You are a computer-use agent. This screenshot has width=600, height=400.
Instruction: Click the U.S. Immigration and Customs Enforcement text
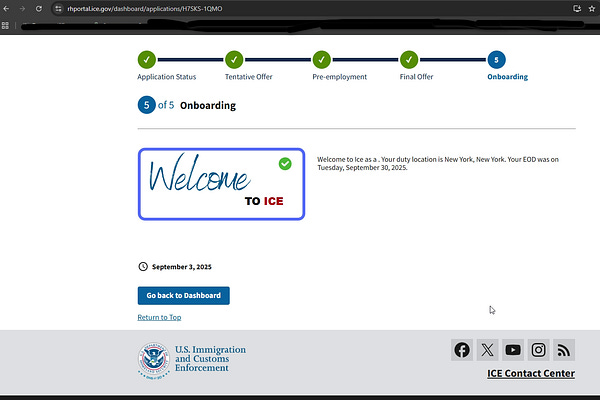pyautogui.click(x=210, y=359)
